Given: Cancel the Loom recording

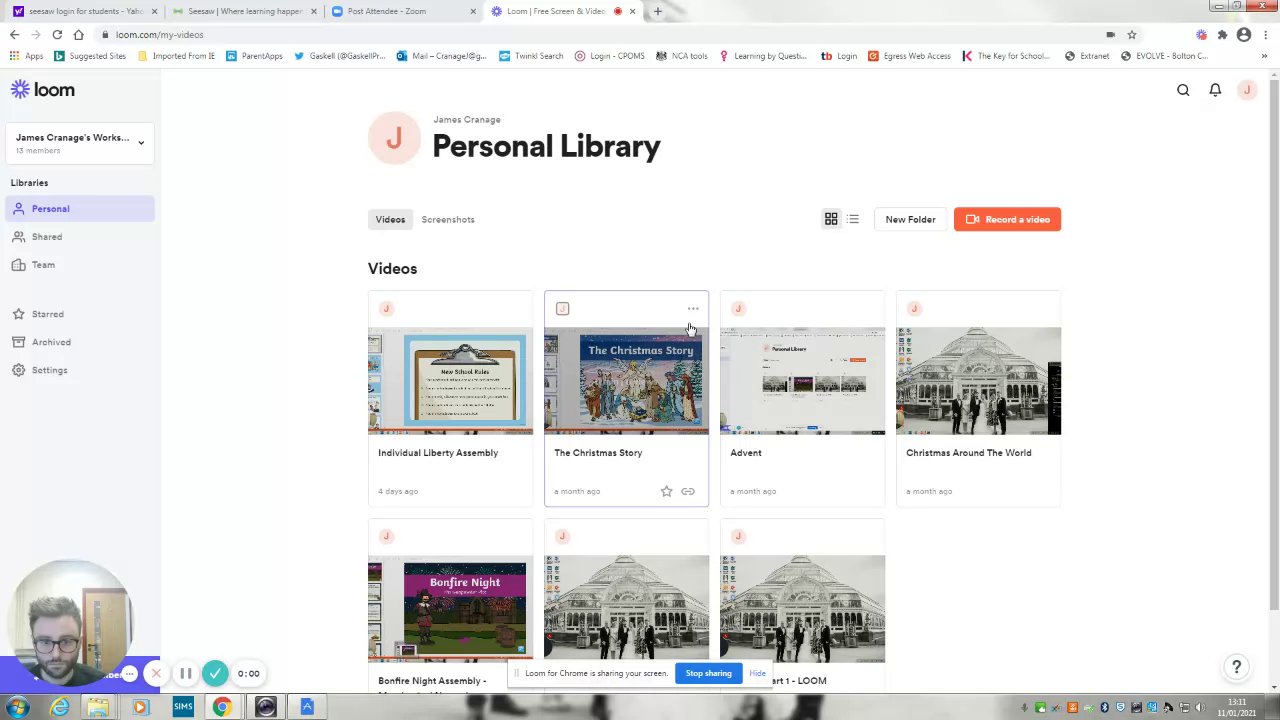Looking at the screenshot, I should [156, 674].
